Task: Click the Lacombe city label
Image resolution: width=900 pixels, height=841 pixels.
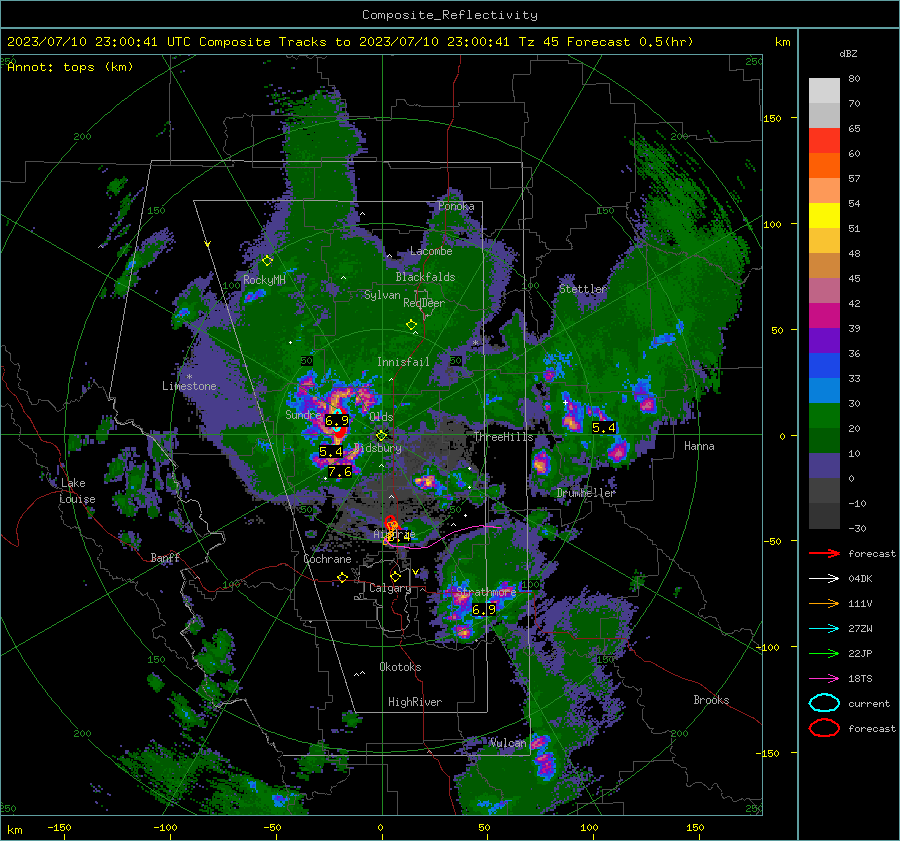Action: (431, 251)
